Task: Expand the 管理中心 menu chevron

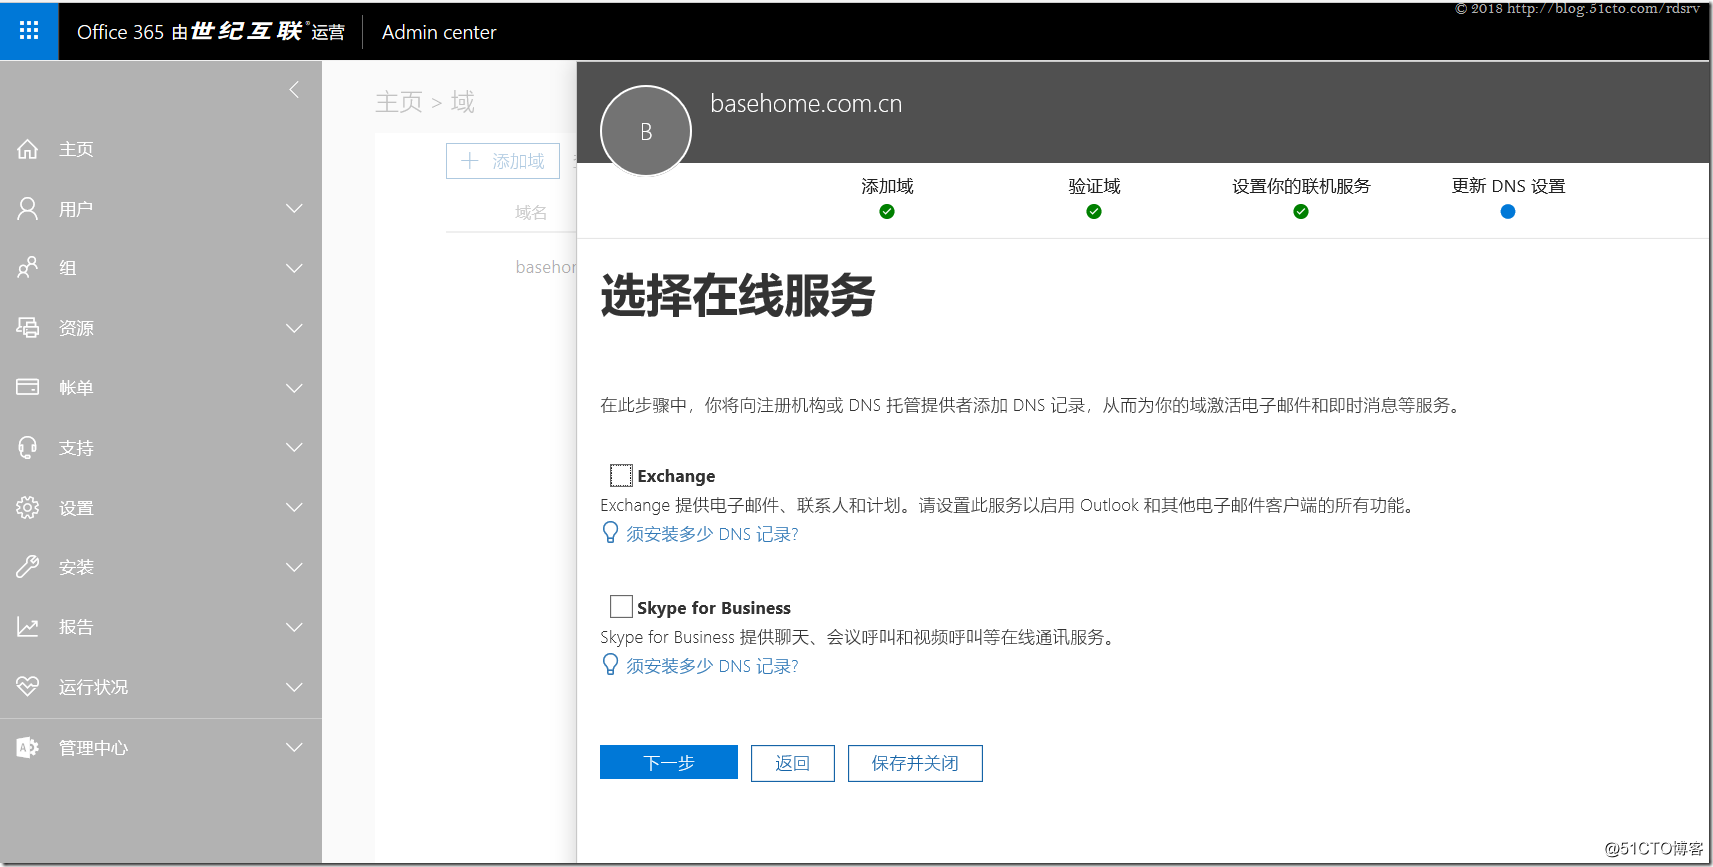Action: coord(294,747)
